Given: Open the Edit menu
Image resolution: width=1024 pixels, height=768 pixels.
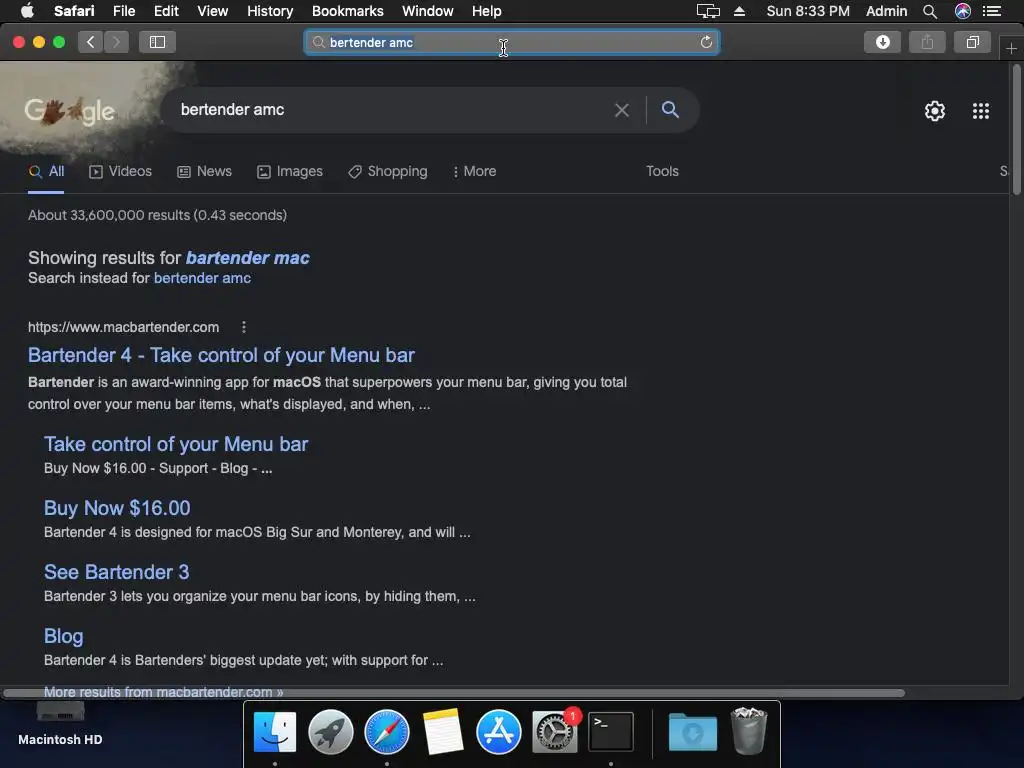Looking at the screenshot, I should point(166,11).
